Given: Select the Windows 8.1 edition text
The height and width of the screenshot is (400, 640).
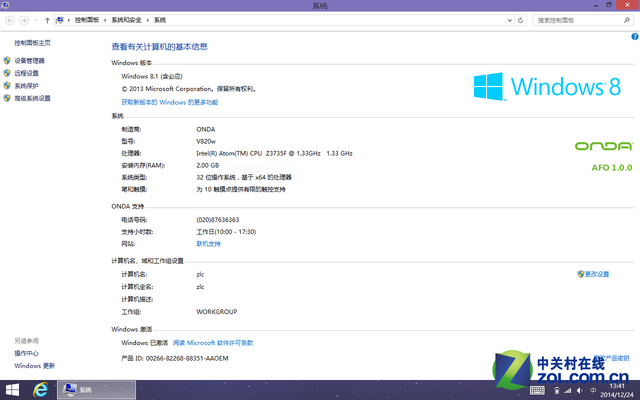Looking at the screenshot, I should coord(152,76).
